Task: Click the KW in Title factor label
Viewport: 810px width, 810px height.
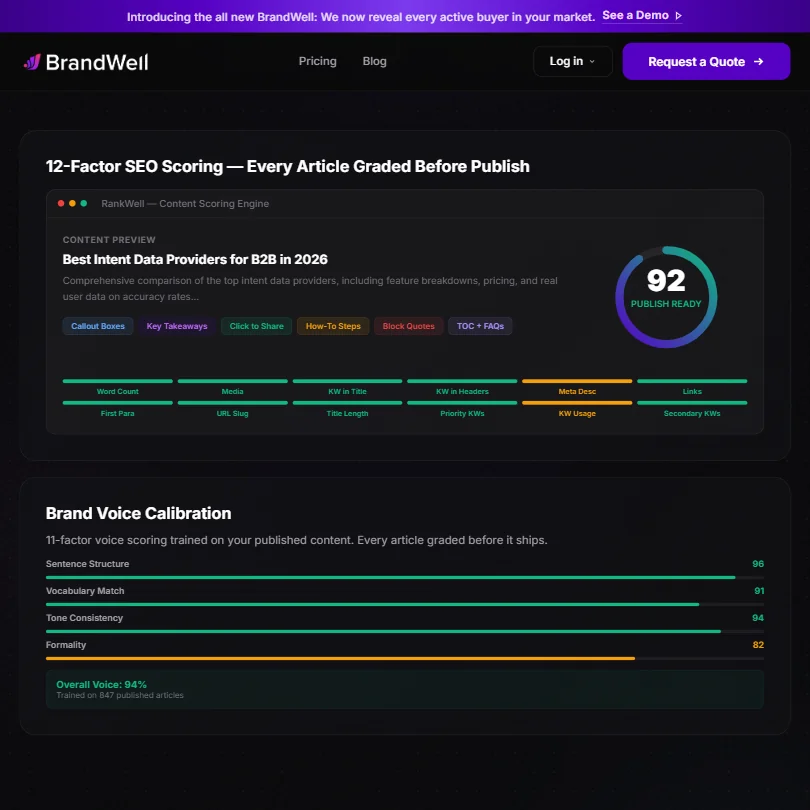Action: point(347,392)
